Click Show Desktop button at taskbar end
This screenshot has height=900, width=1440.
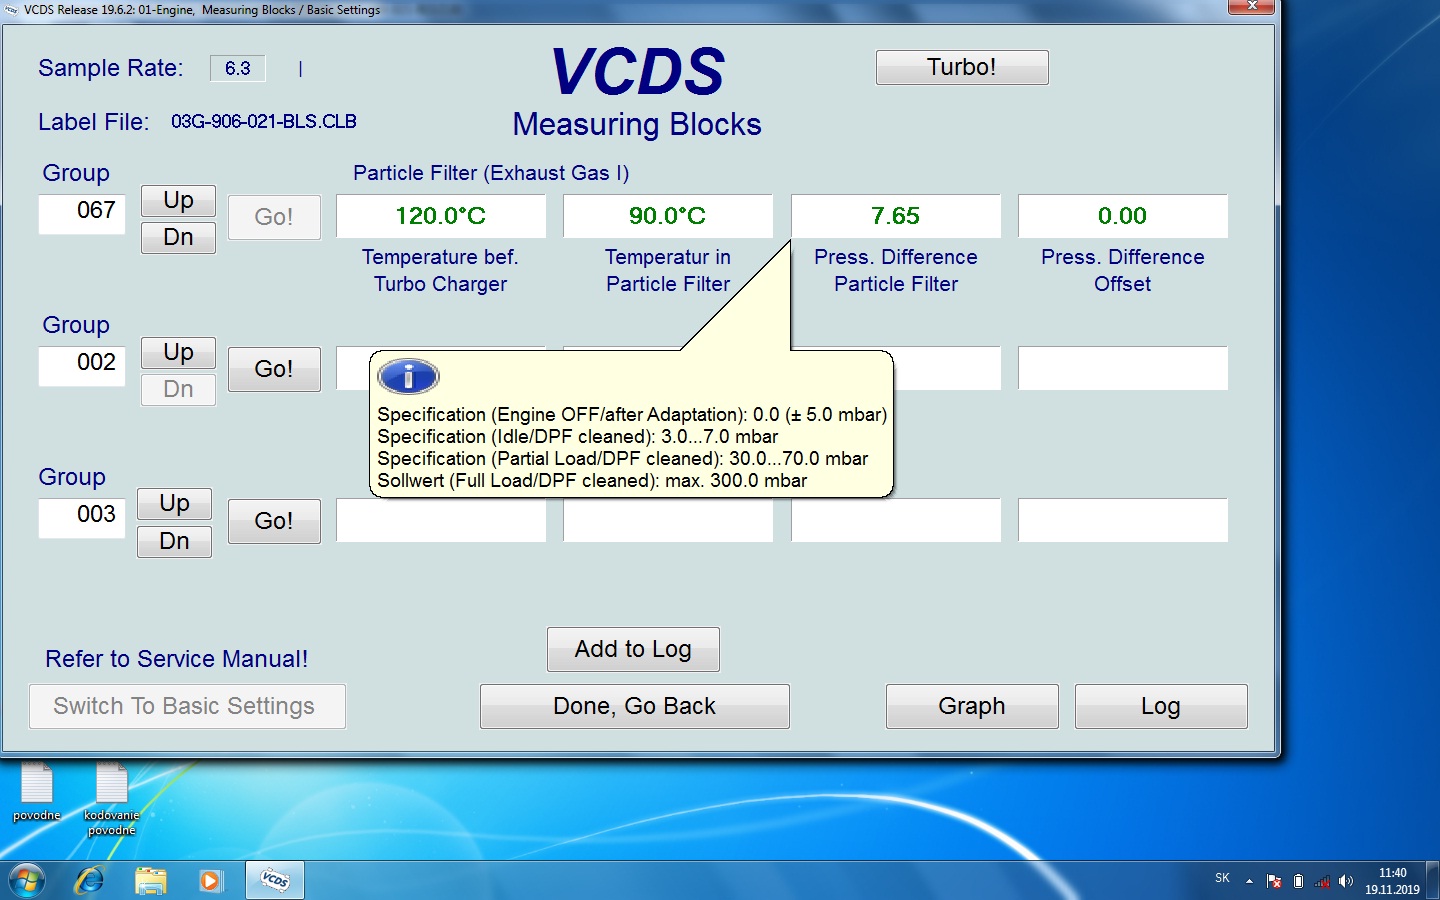1433,880
